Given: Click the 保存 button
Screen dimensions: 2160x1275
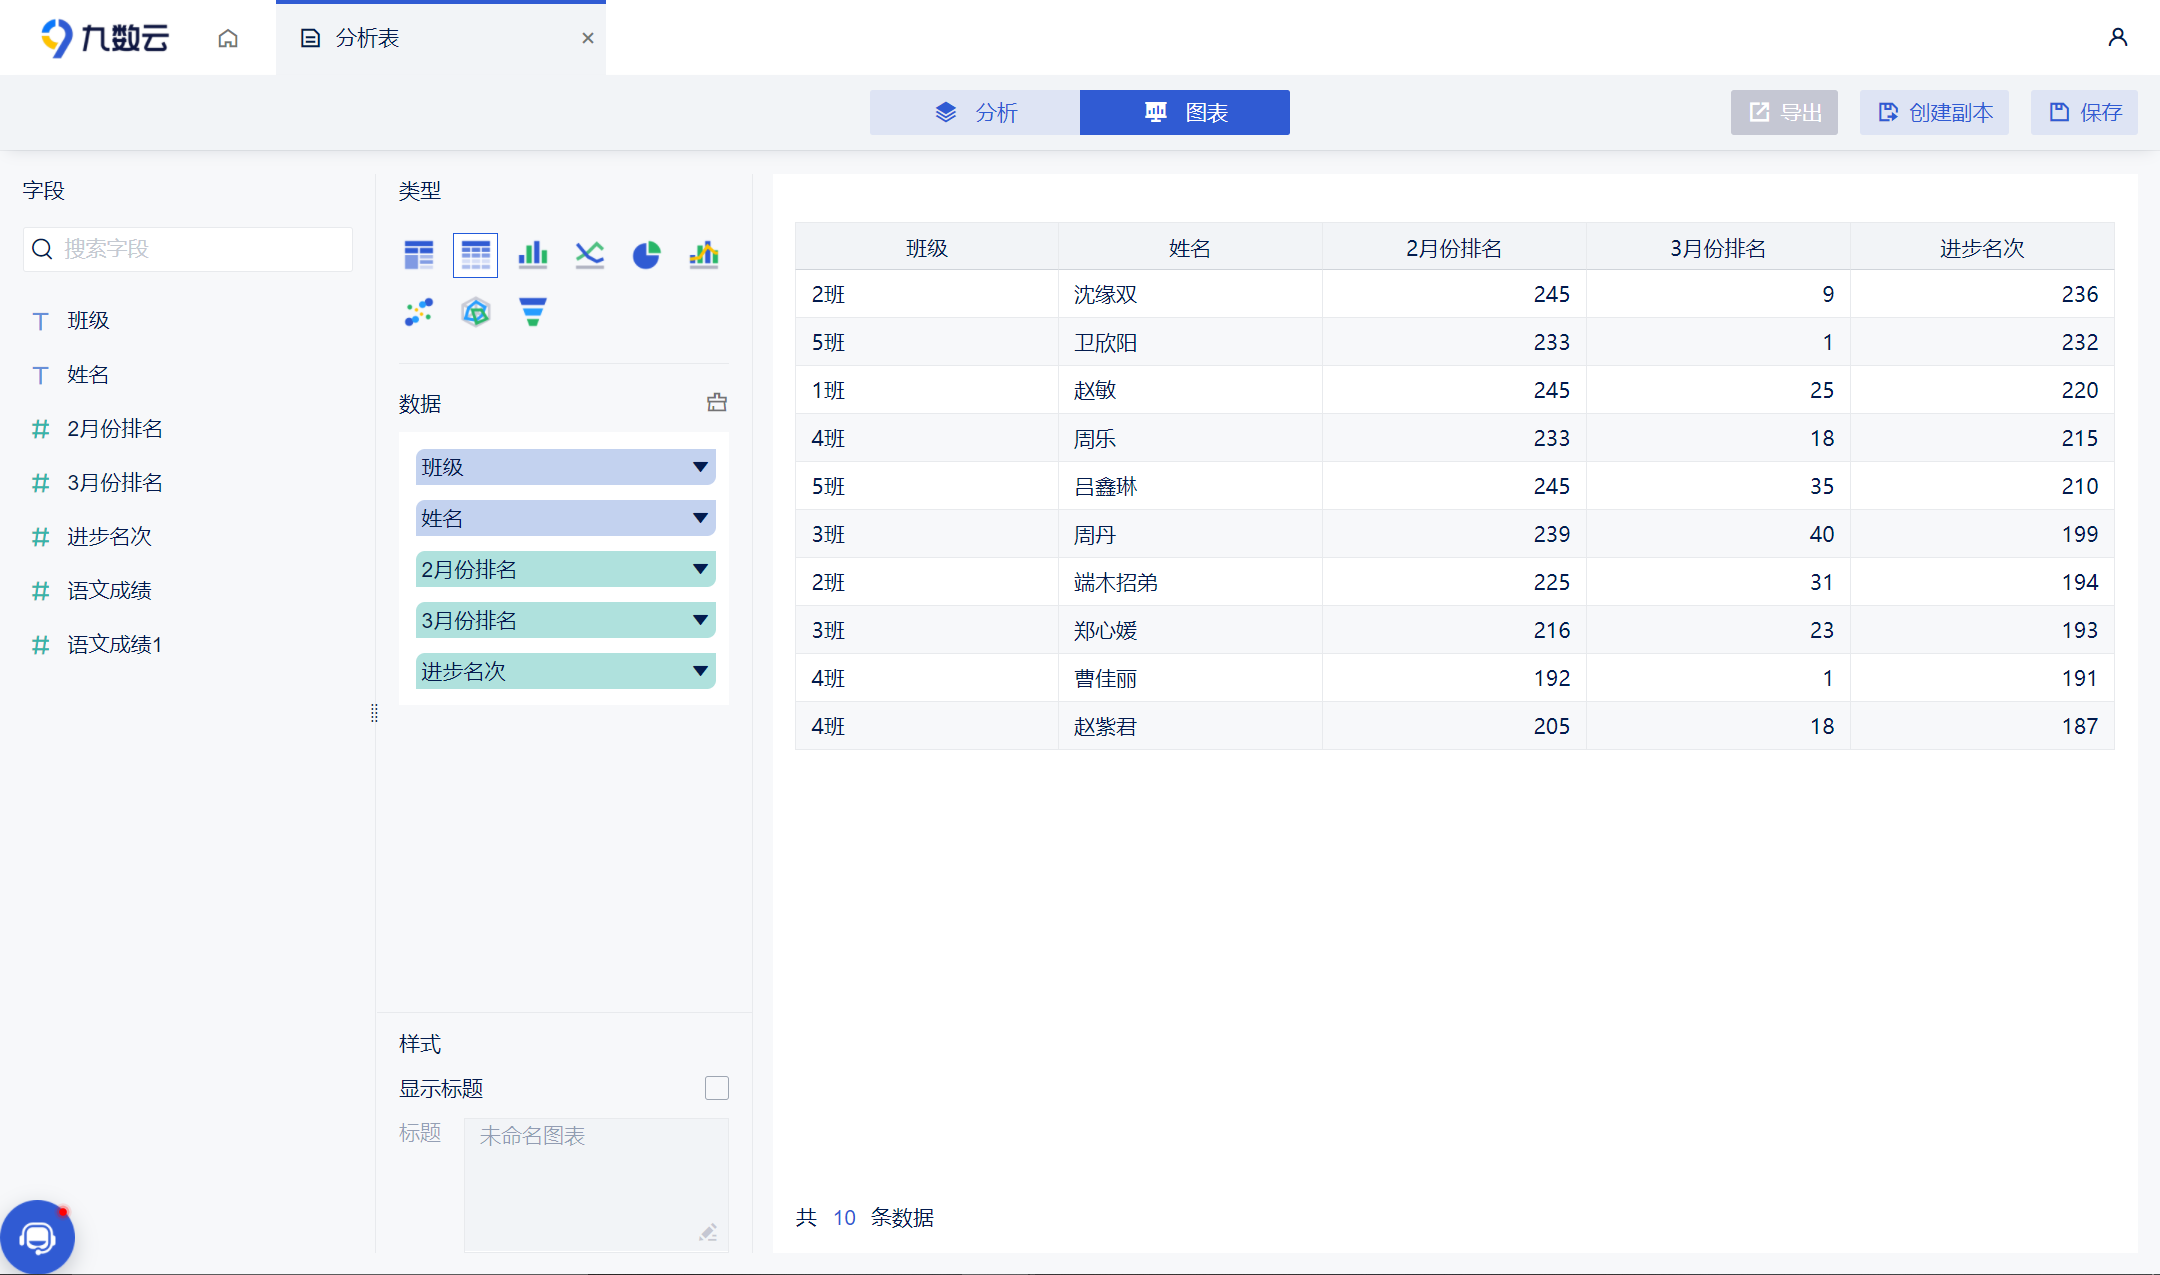Looking at the screenshot, I should click(2084, 112).
